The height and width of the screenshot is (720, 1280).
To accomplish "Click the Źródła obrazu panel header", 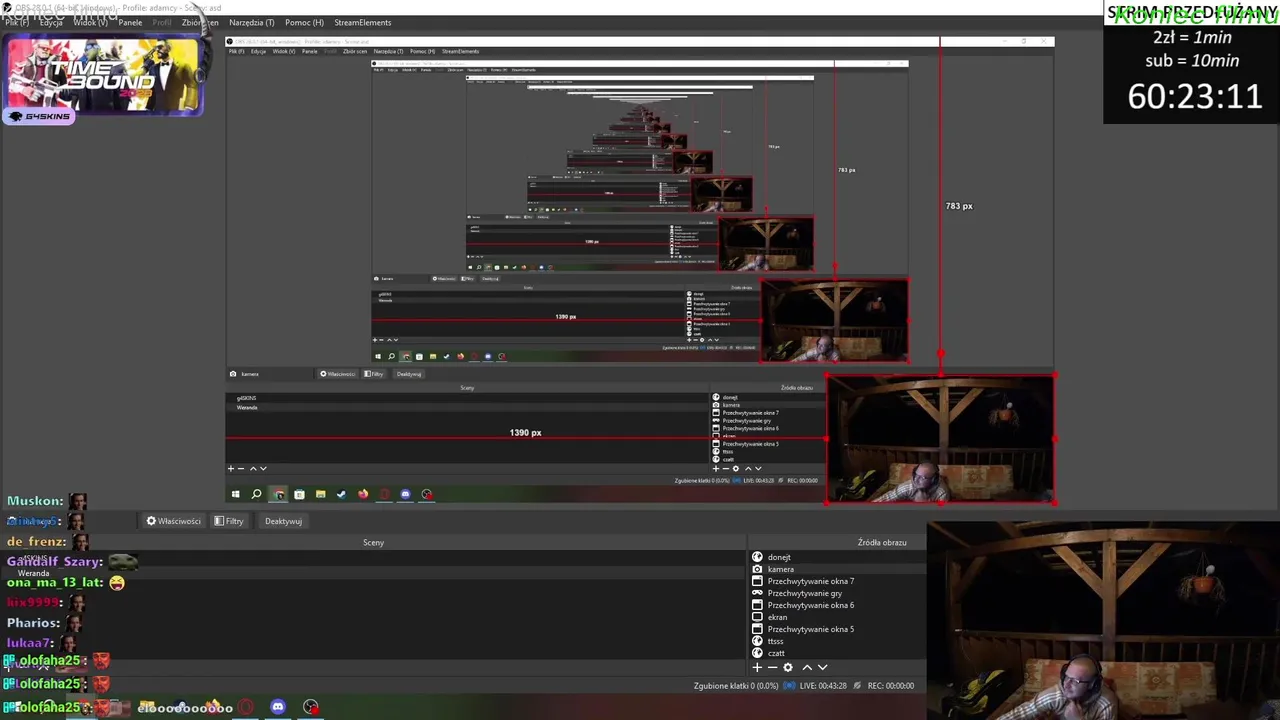I will pyautogui.click(x=882, y=542).
